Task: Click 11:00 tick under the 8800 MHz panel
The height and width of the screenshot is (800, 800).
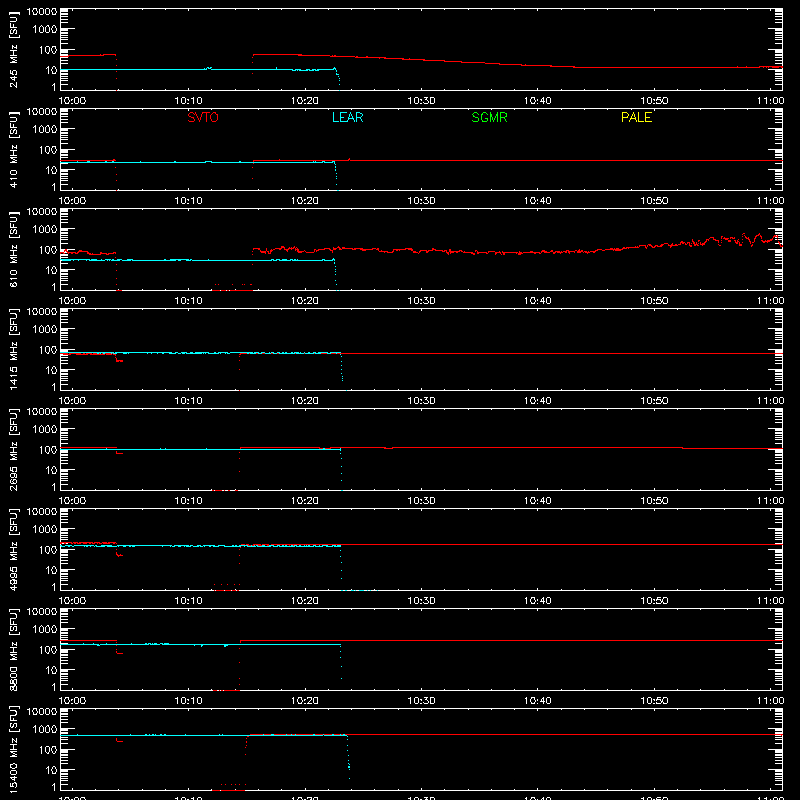Action: (x=770, y=701)
